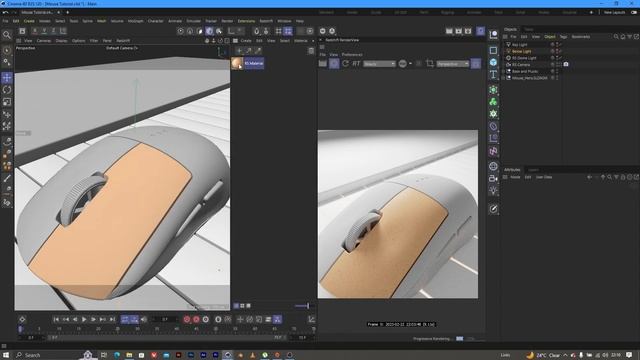
Task: Click the current frame input field
Action: (x=165, y=320)
